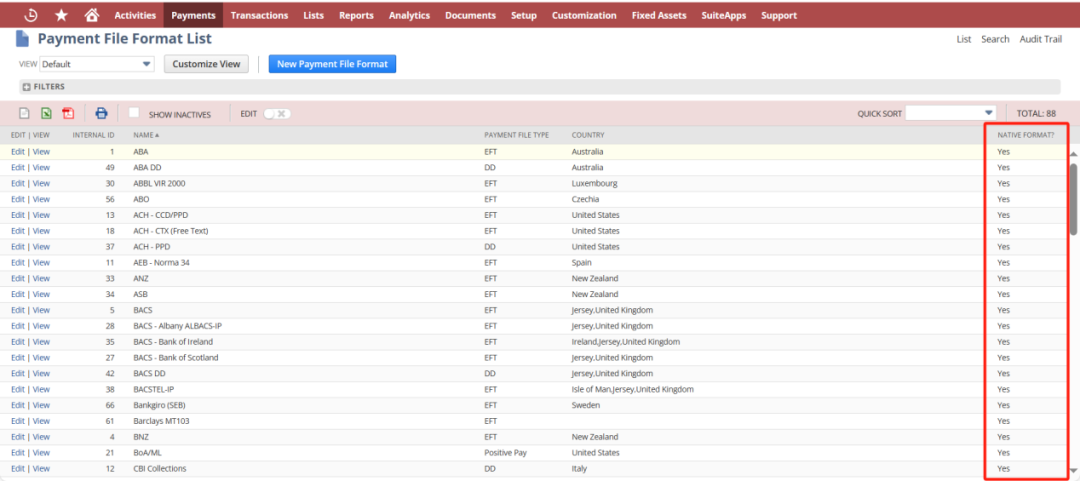Click New Payment File Format button
This screenshot has width=1080, height=481.
pos(332,64)
